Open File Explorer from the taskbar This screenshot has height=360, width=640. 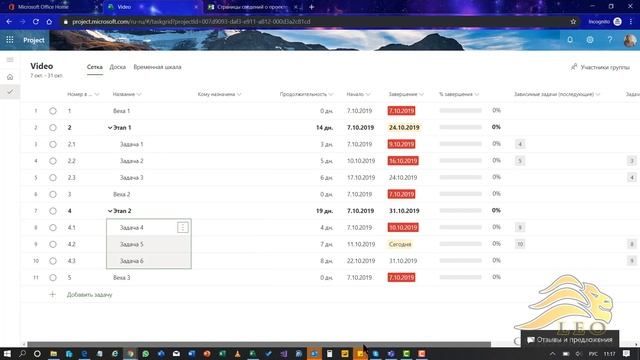tap(53, 353)
